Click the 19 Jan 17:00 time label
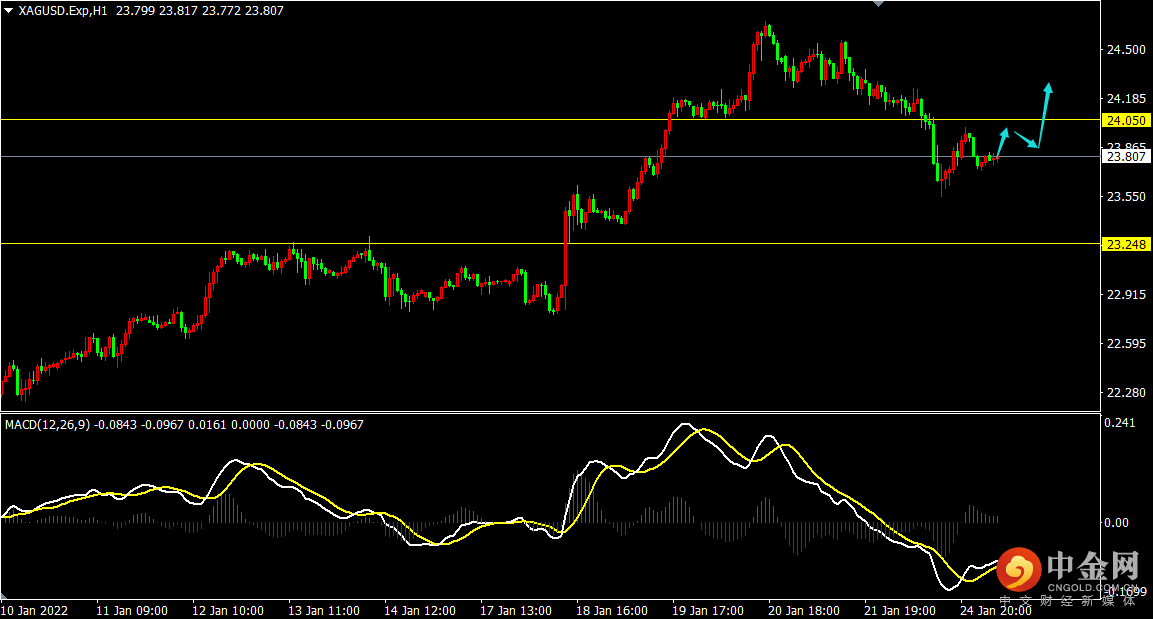This screenshot has width=1153, height=619. 708,611
